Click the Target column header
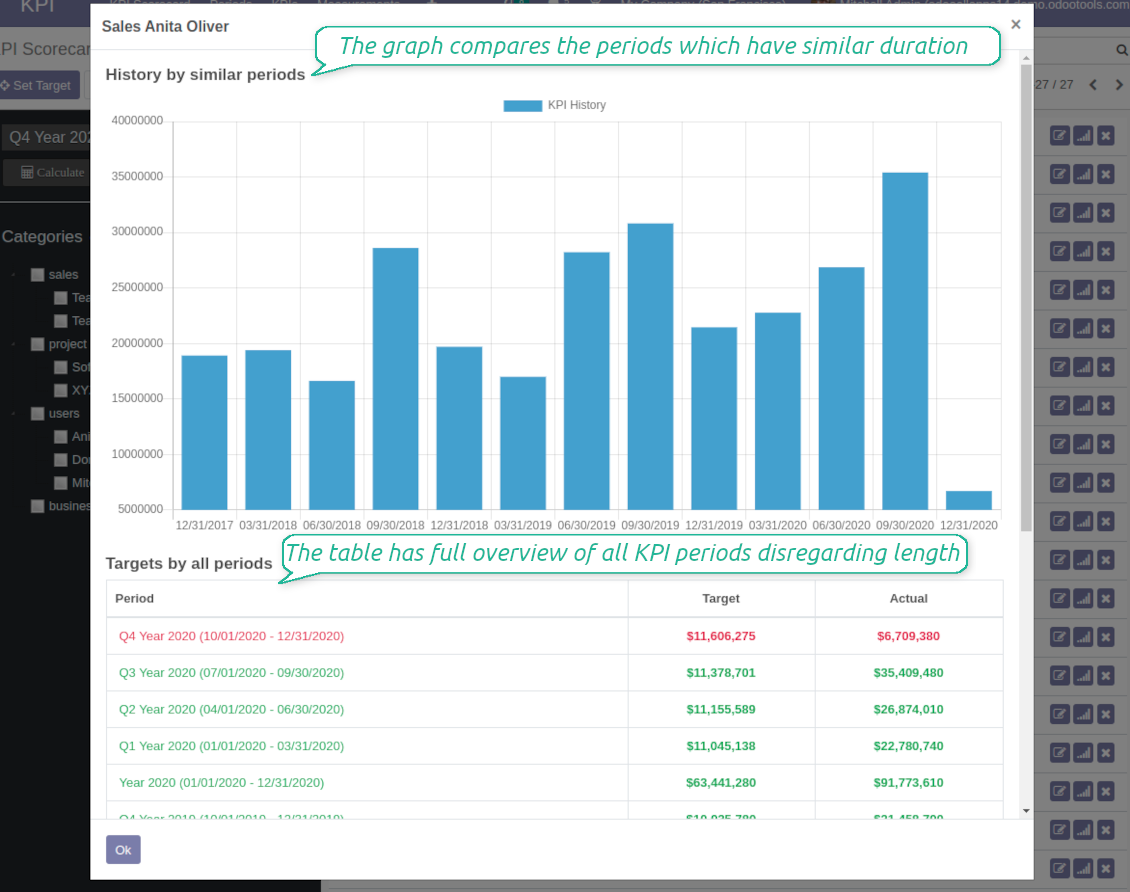1130x892 pixels. 721,599
